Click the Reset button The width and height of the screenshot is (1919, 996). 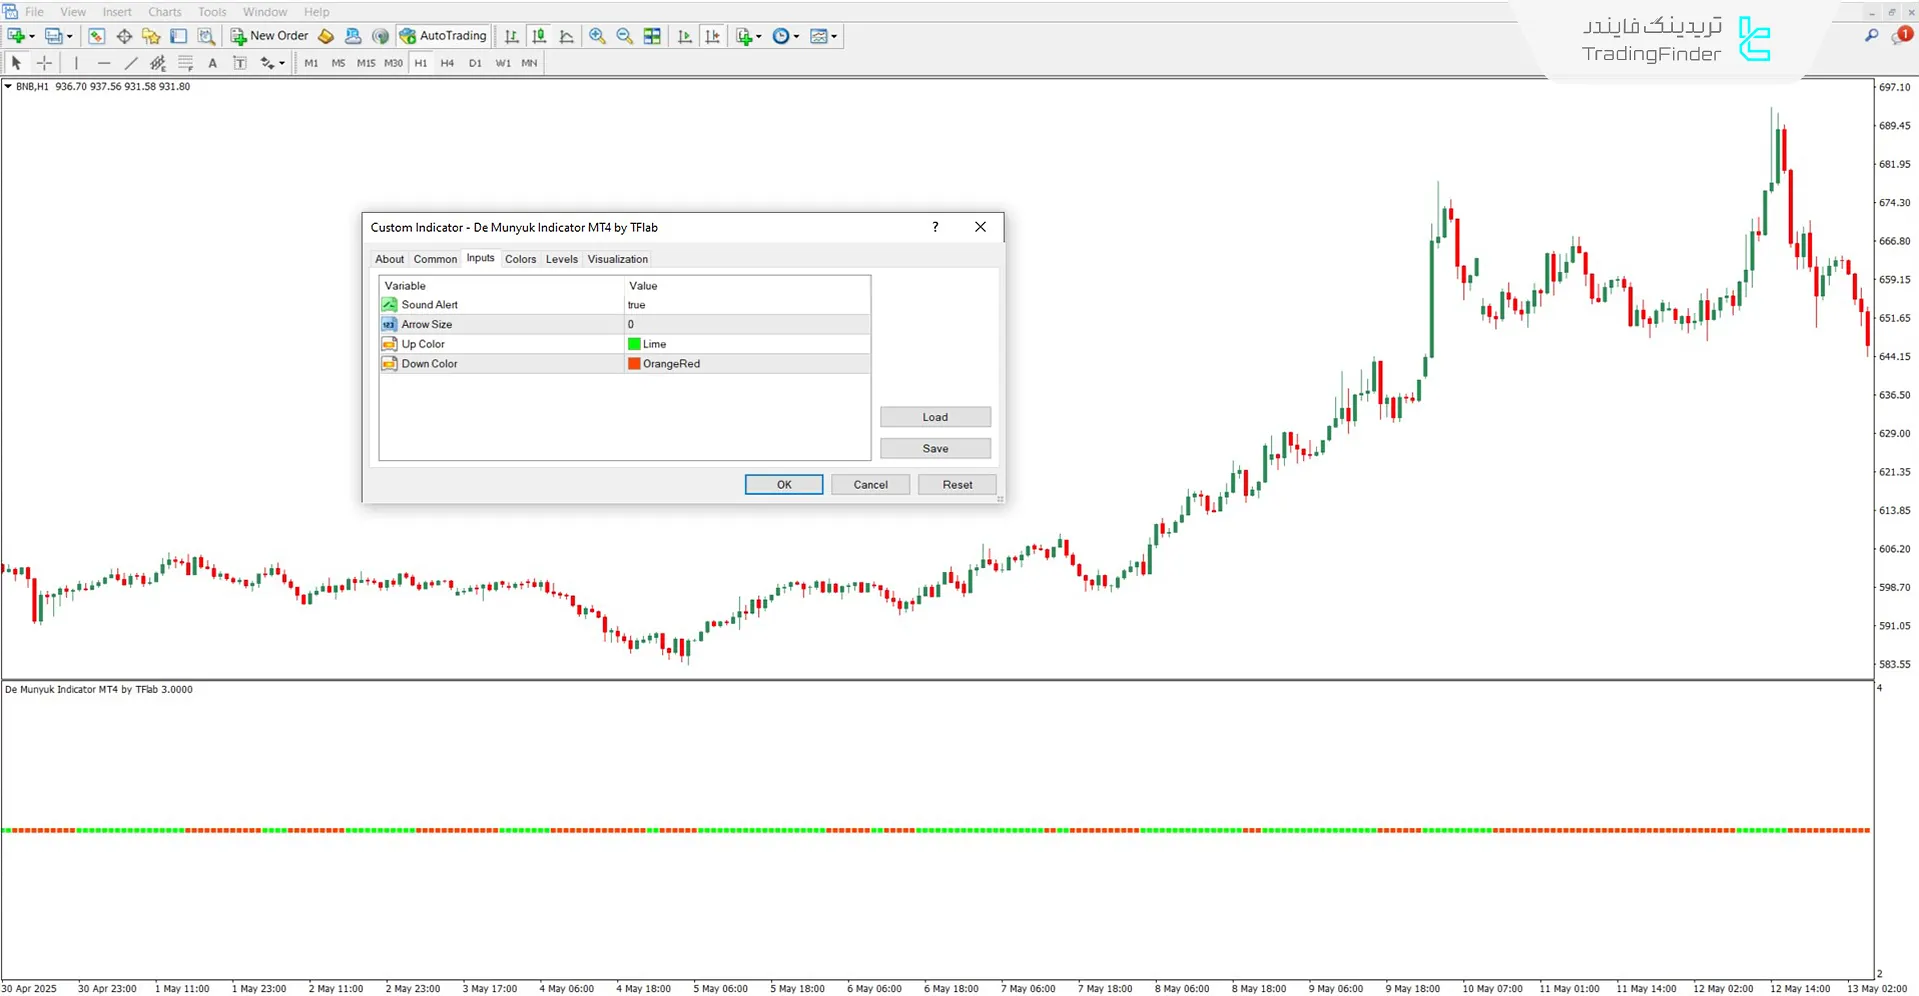[x=956, y=485]
